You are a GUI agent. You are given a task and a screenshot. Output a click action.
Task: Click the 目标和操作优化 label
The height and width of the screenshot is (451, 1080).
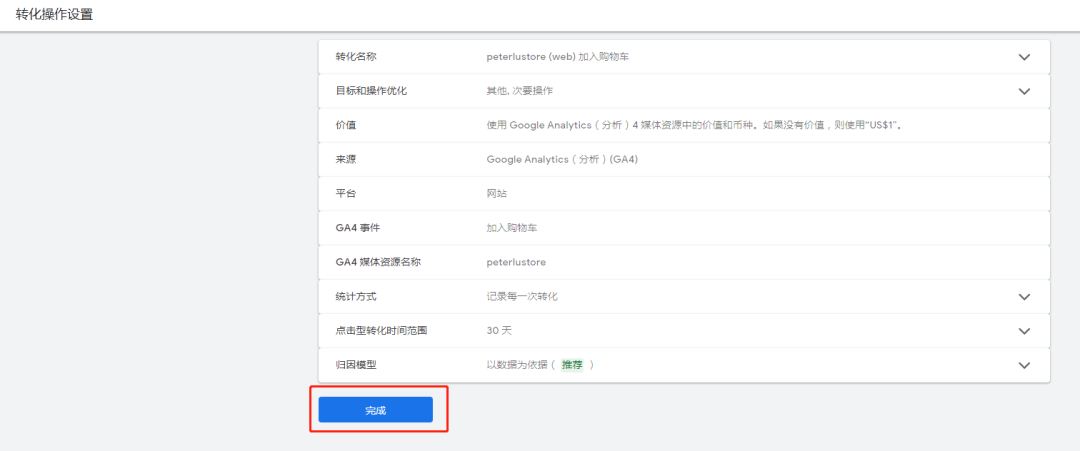[x=371, y=91]
